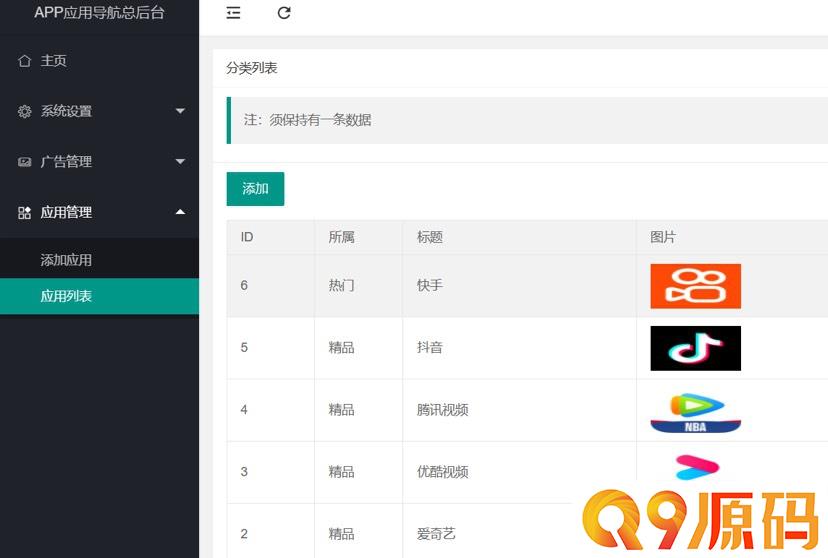This screenshot has width=828, height=558.
Task: Click the home icon beside 主页
Action: [24, 61]
